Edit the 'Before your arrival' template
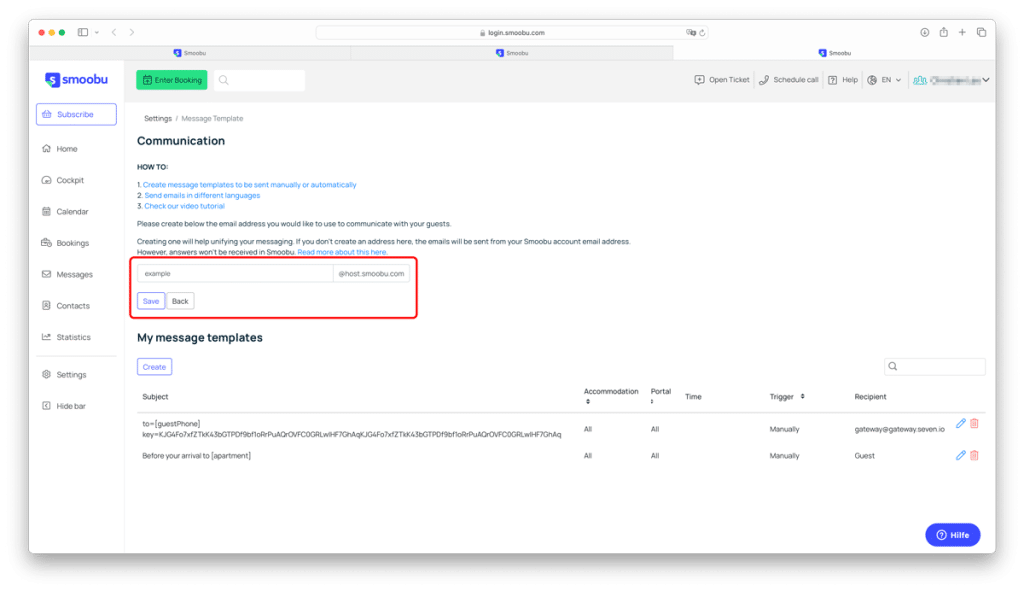This screenshot has height=591, width=1024. point(961,456)
